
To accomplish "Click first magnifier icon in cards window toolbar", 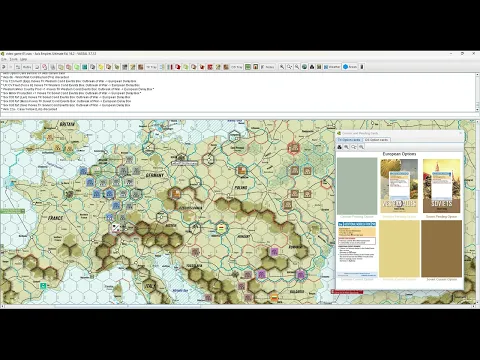I will 346,147.
